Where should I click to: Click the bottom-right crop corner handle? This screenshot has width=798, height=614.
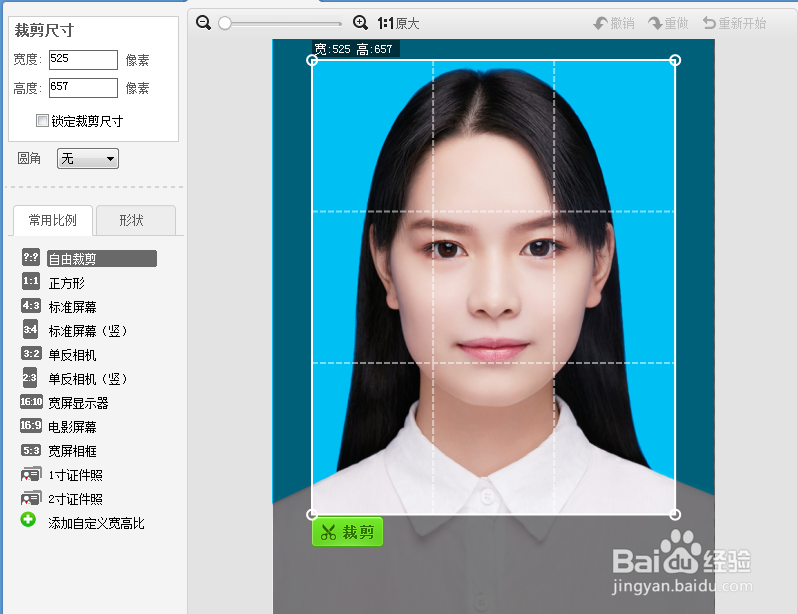(x=675, y=515)
